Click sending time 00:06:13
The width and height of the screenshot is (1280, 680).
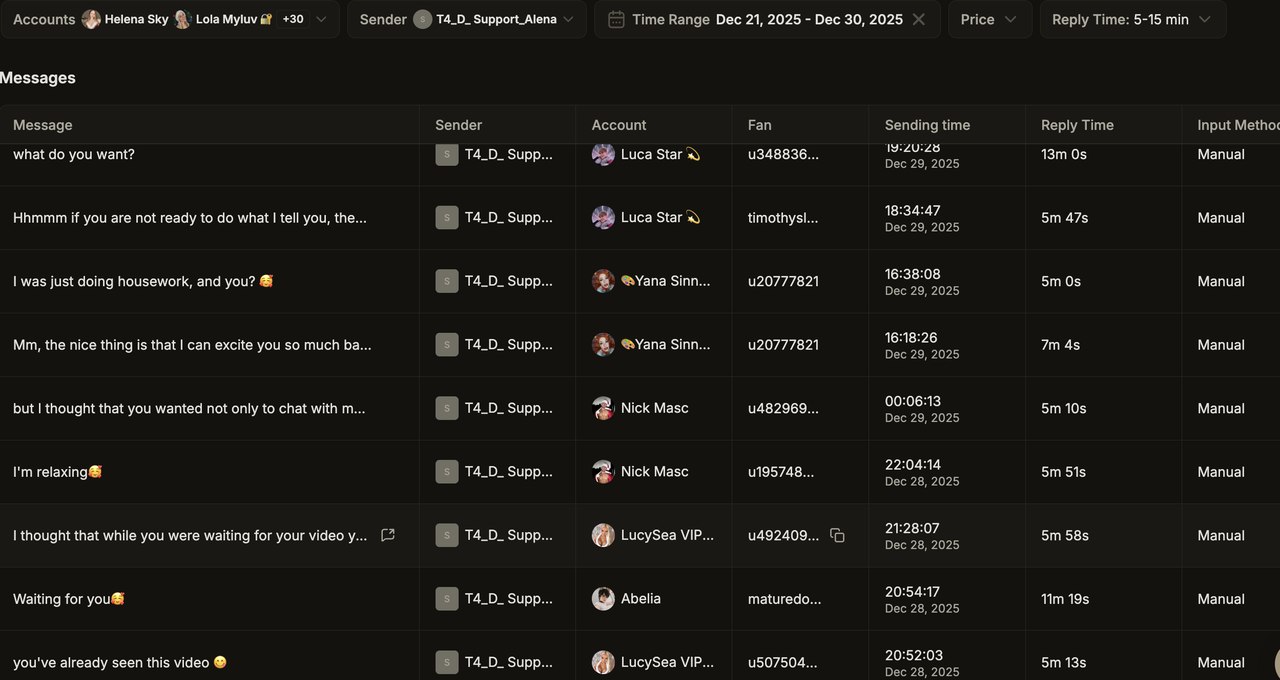(x=913, y=401)
